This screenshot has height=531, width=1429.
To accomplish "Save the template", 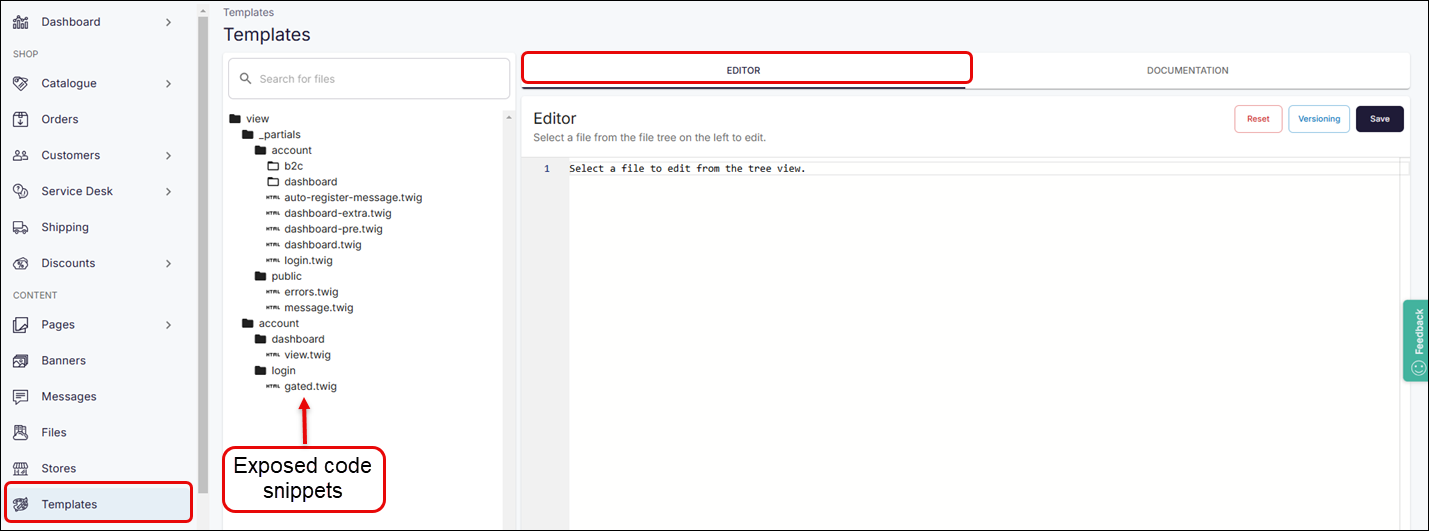I will click(x=1380, y=119).
